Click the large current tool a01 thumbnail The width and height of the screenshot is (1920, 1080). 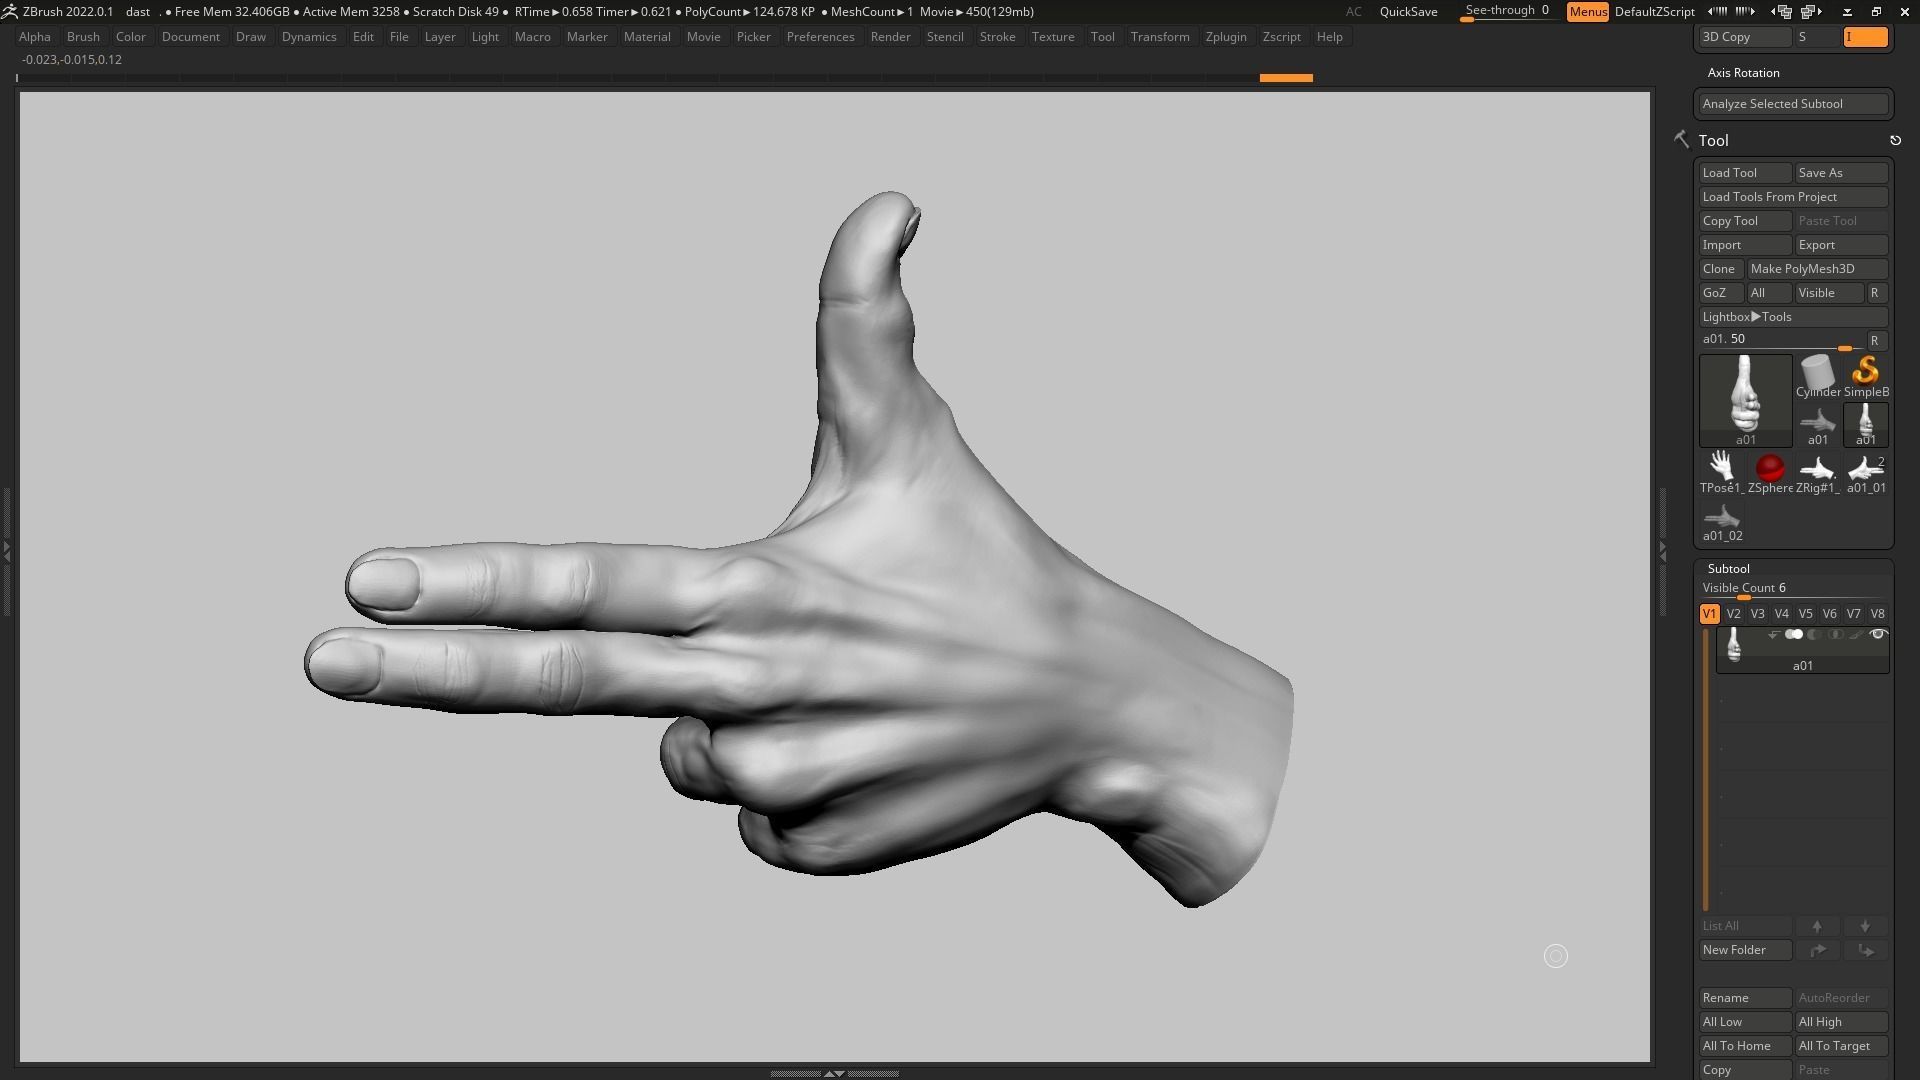pyautogui.click(x=1745, y=400)
